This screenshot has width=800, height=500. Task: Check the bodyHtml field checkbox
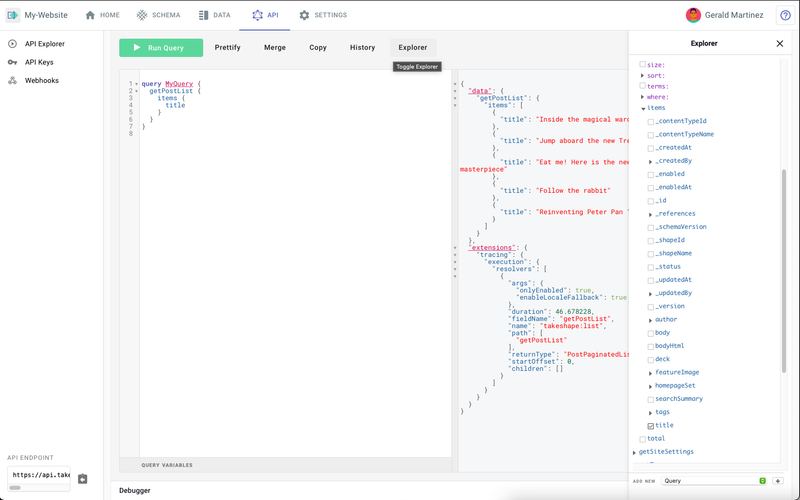(x=651, y=346)
